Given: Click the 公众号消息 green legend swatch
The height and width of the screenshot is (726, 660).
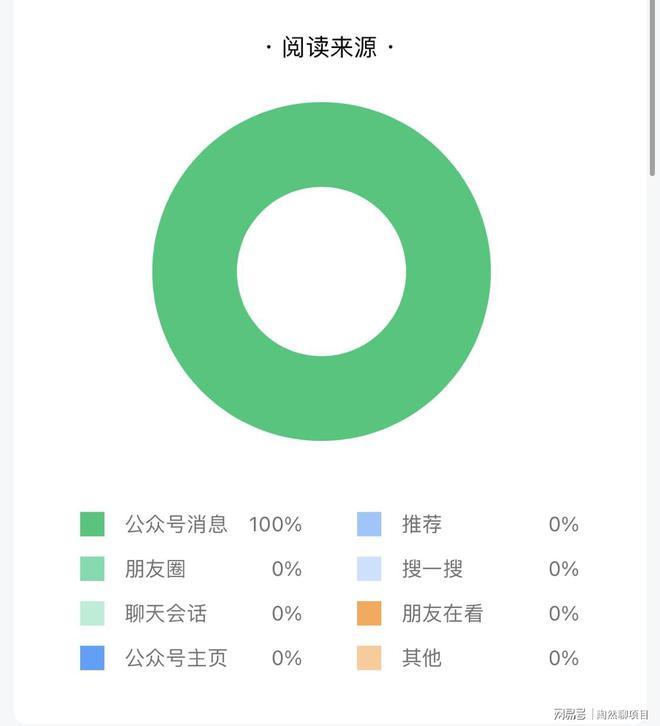Looking at the screenshot, I should point(92,524).
